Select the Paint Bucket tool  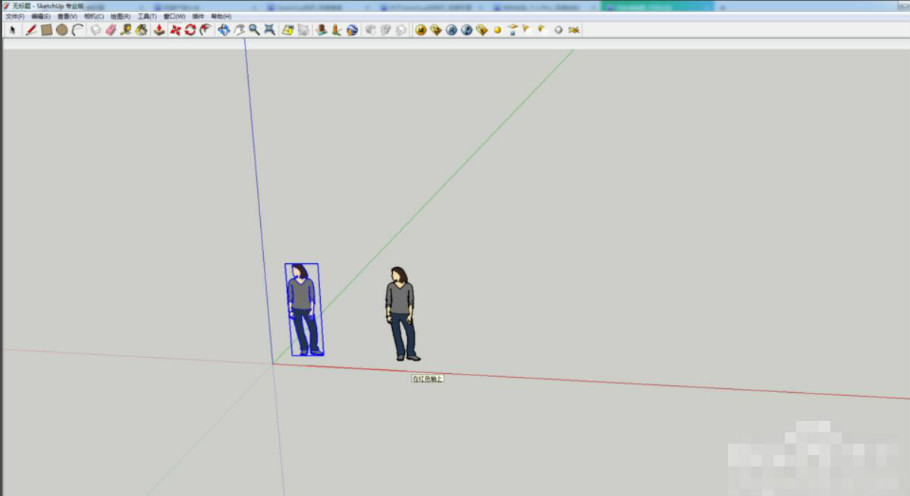[141, 30]
